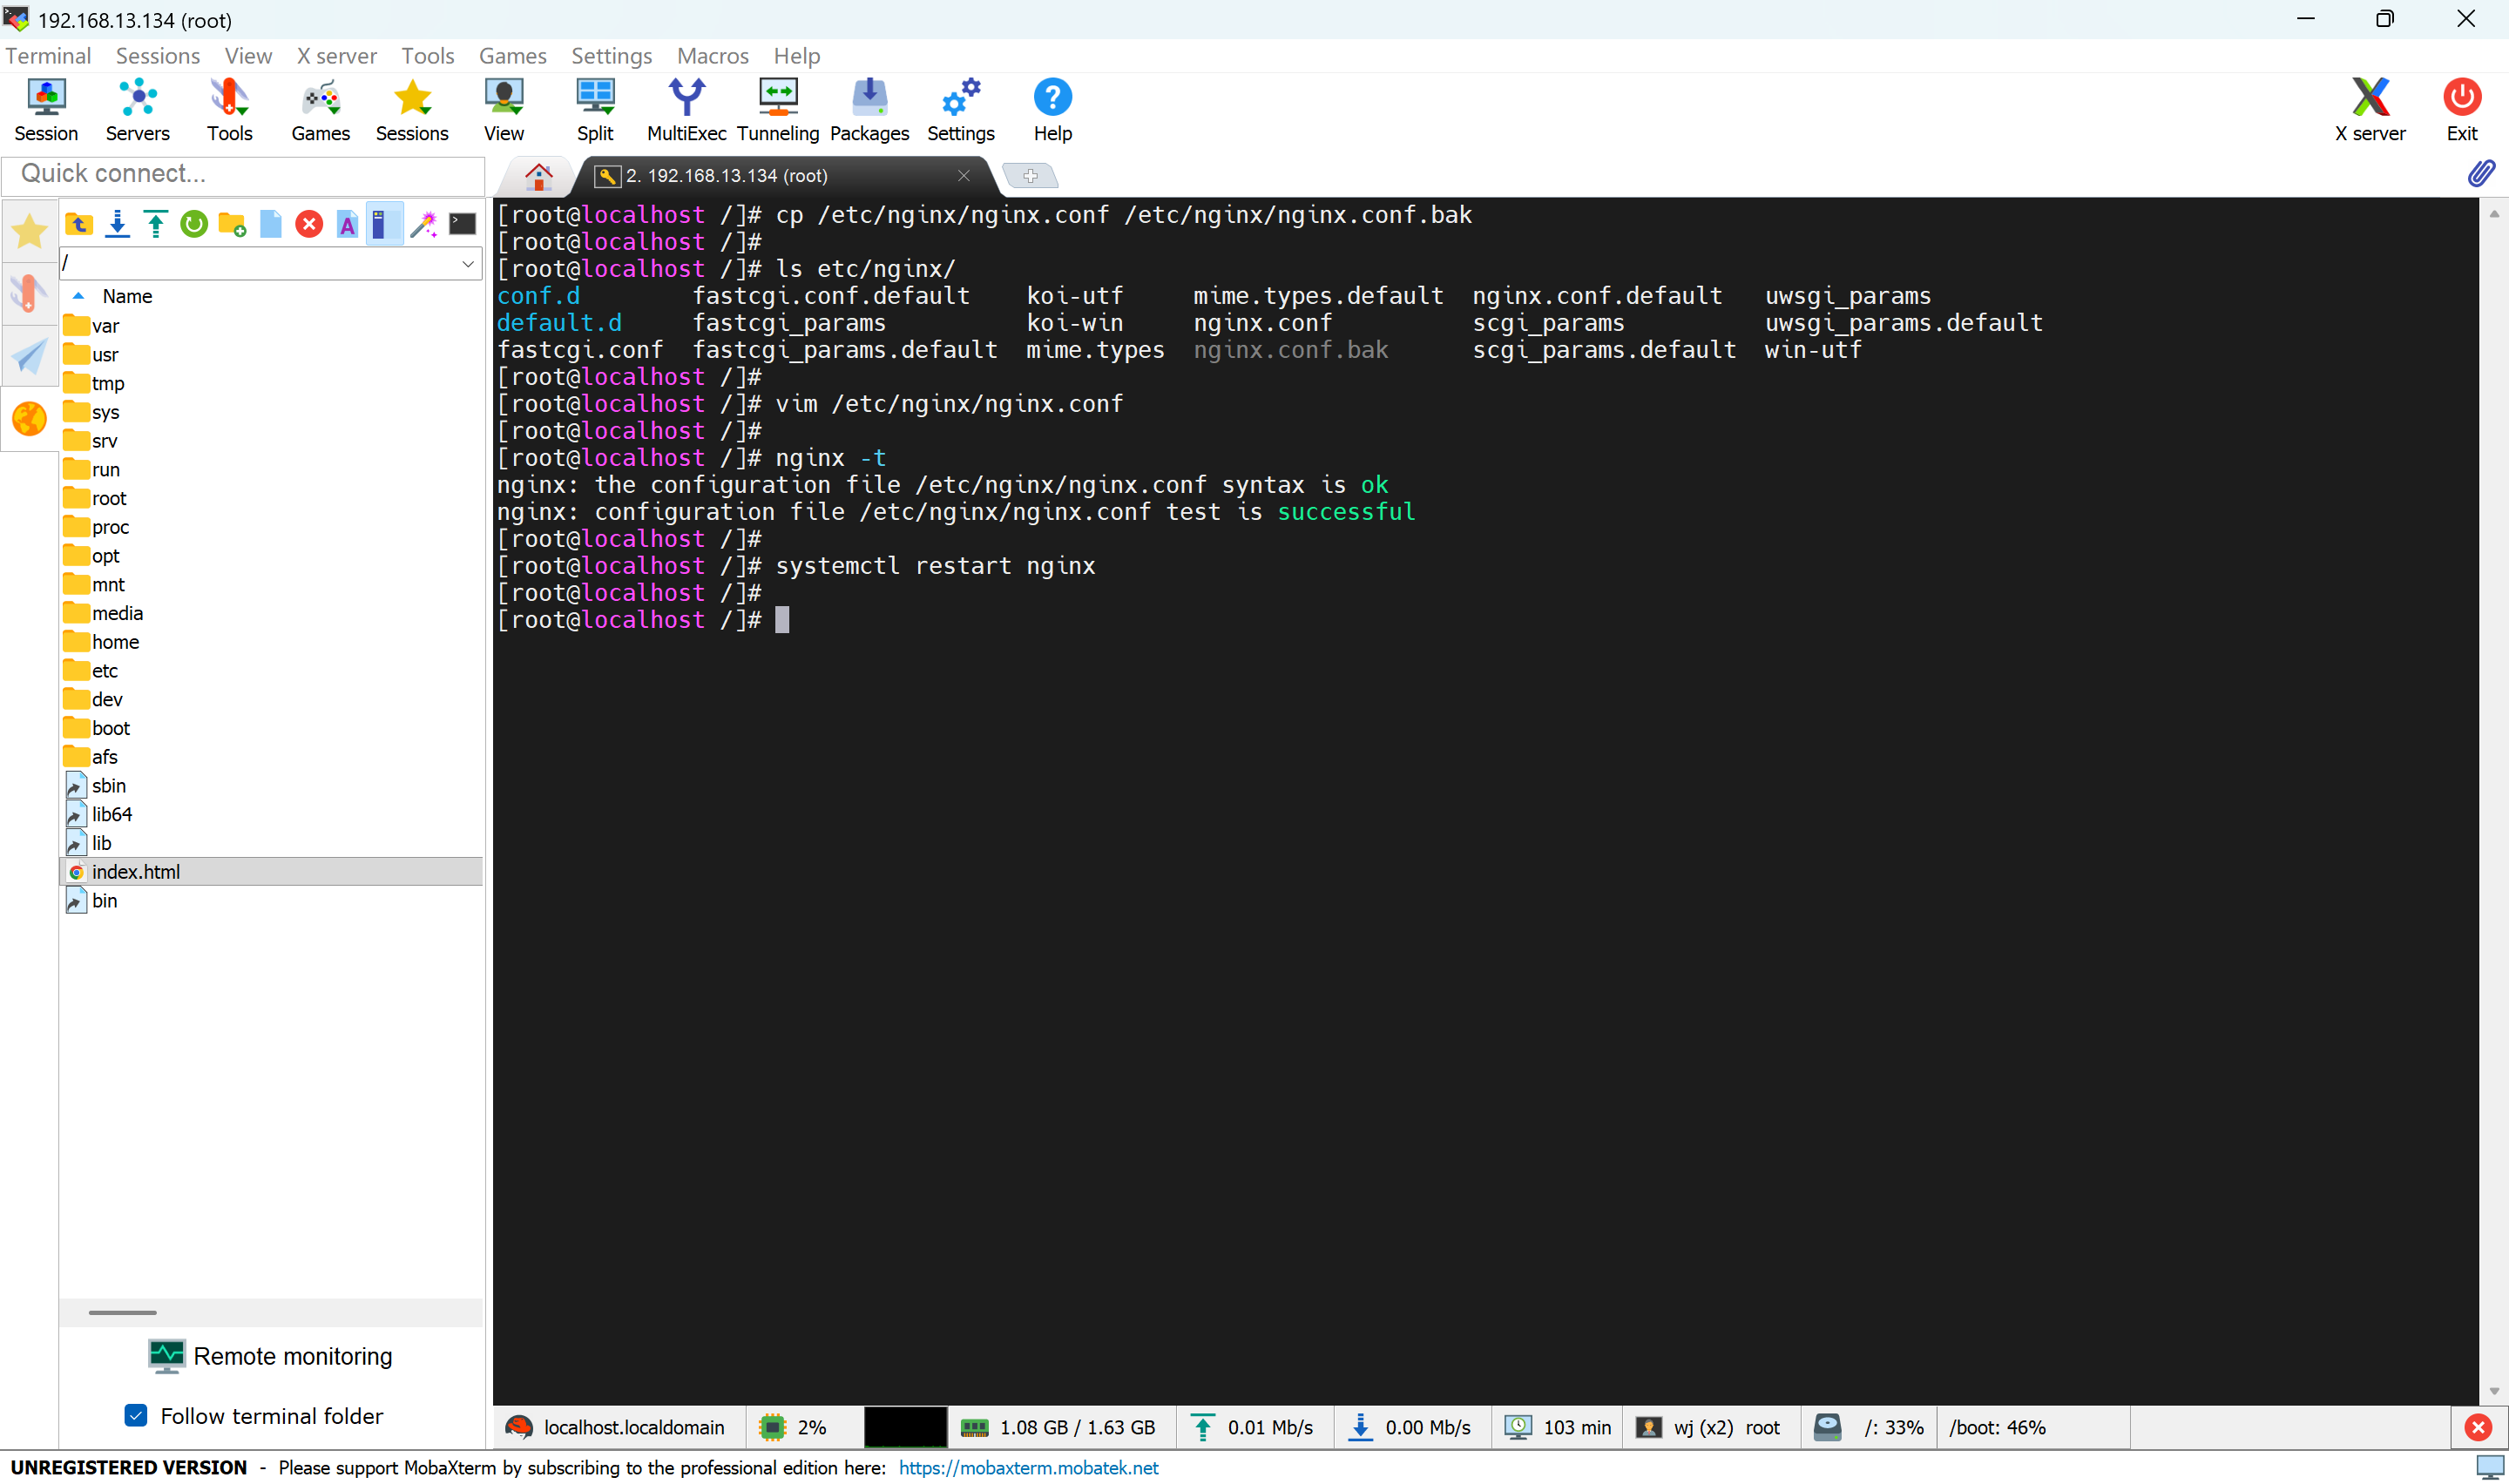The image size is (2509, 1484).
Task: Select the sbin link in file list
Action: click(108, 785)
